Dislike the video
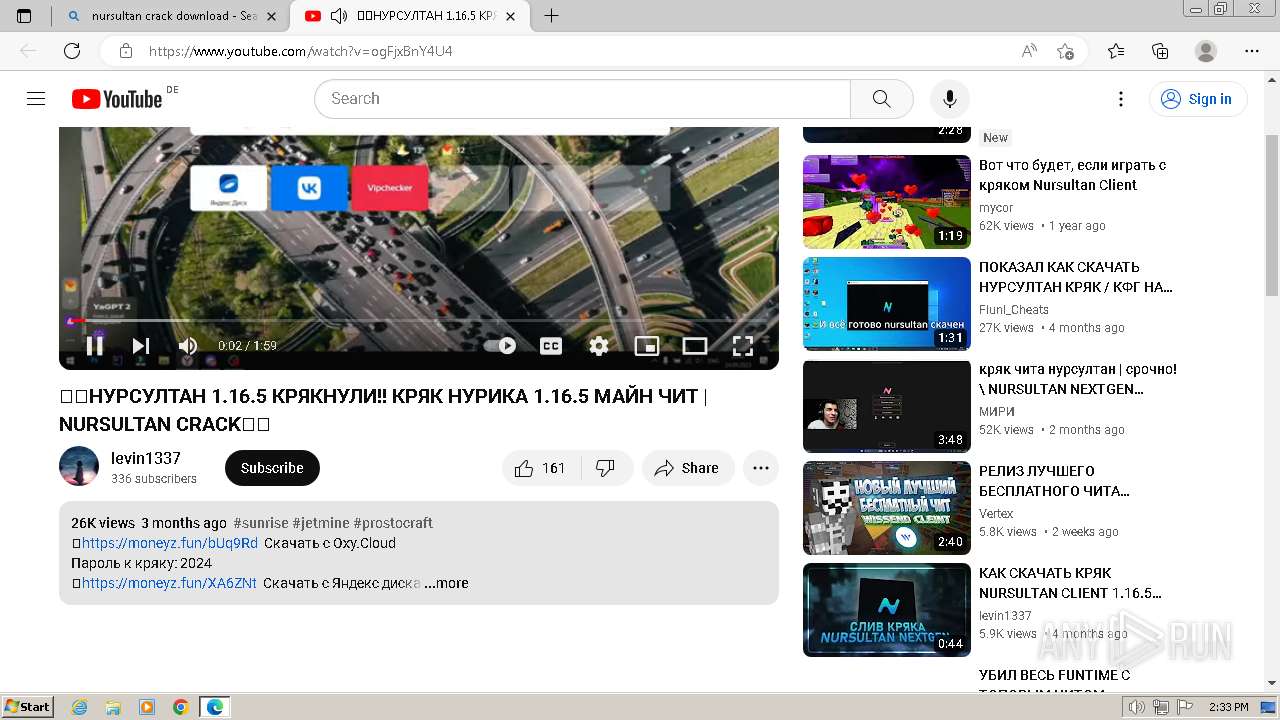1280x720 pixels. (606, 468)
